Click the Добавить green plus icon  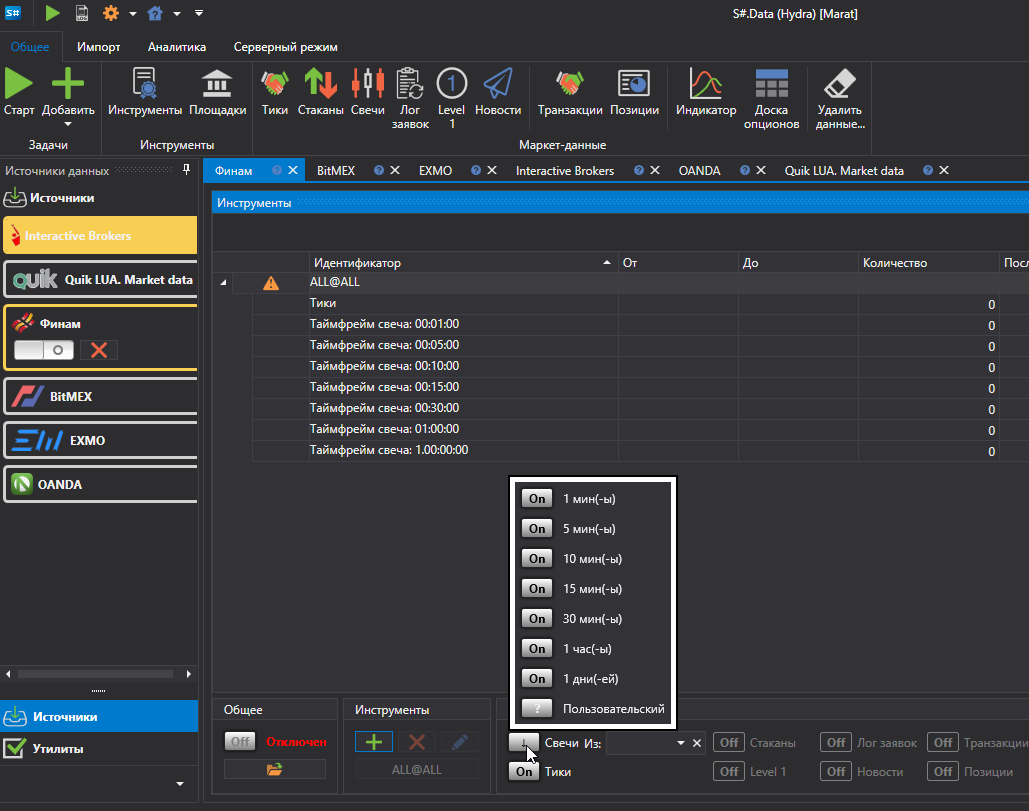click(x=68, y=84)
